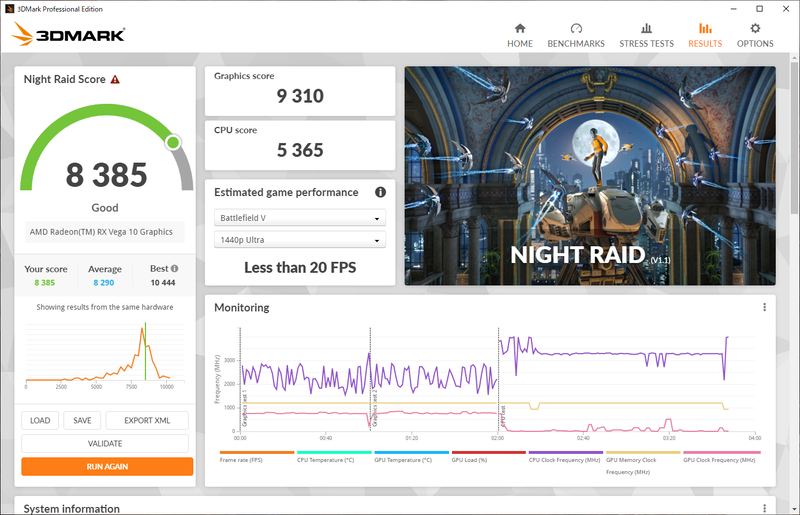Viewport: 800px width, 515px height.
Task: Click the Average score 8 290
Action: click(104, 283)
